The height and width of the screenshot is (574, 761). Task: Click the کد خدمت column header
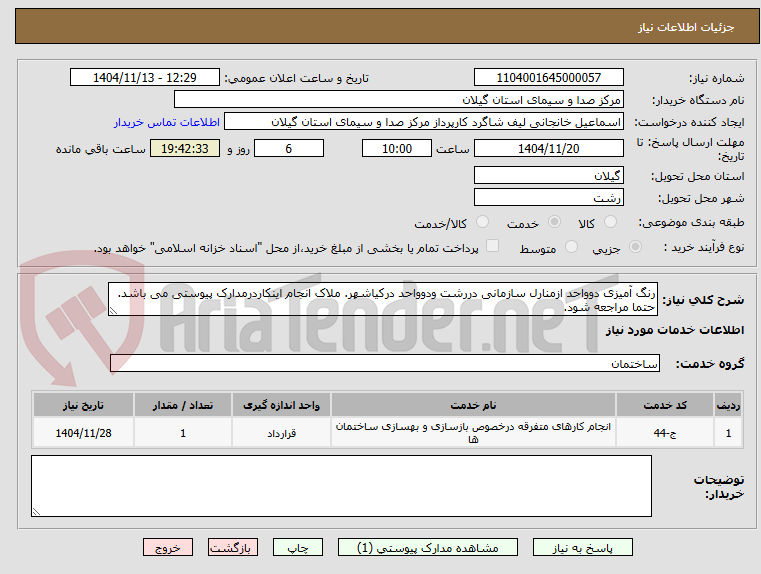665,405
